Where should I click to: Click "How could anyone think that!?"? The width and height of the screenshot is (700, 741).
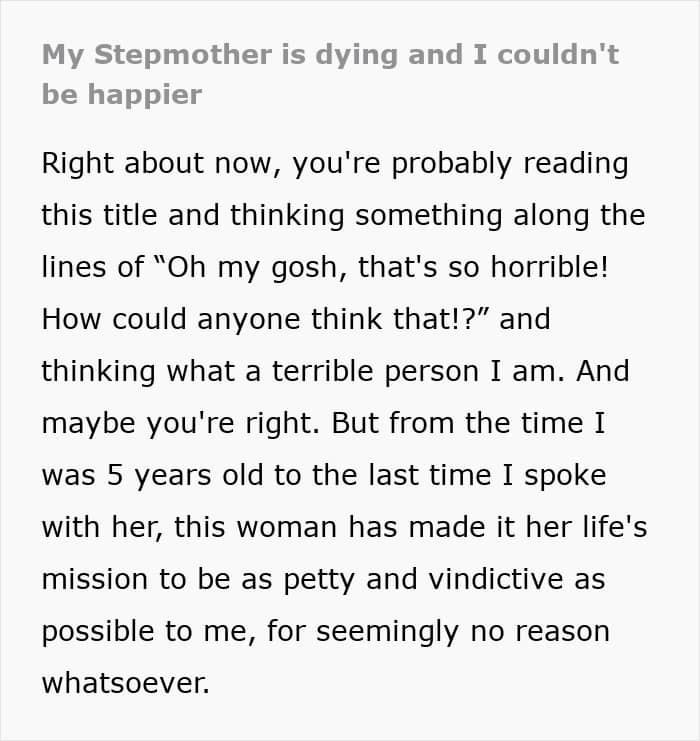[264, 319]
